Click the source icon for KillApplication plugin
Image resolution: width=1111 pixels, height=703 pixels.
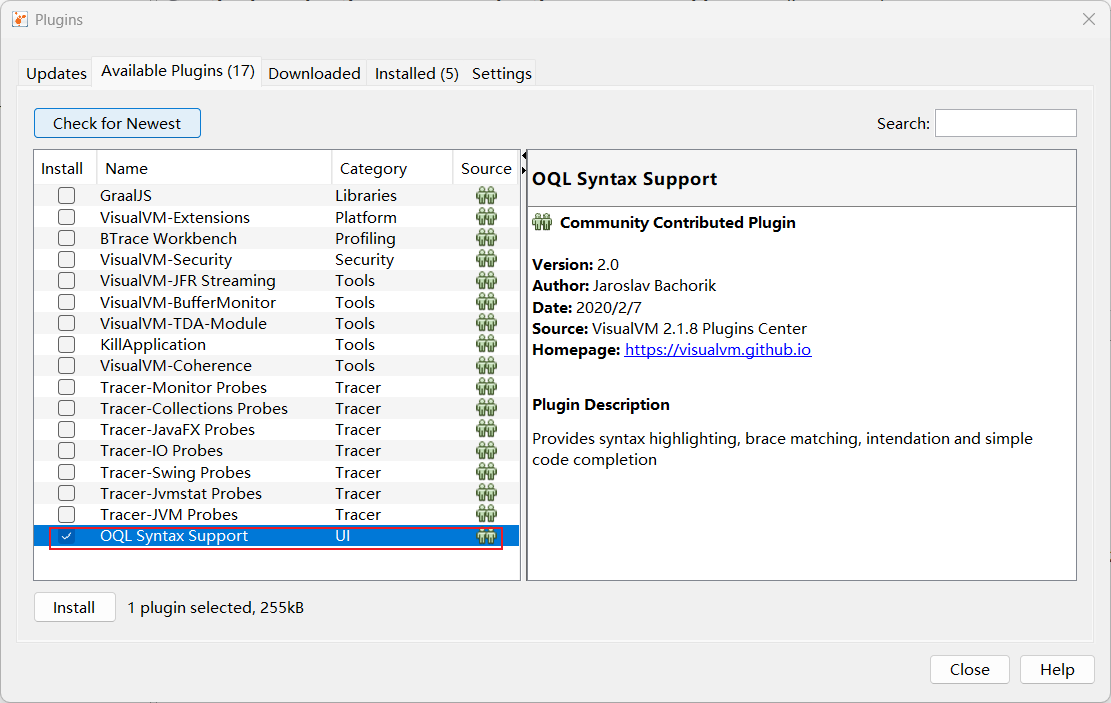(486, 344)
